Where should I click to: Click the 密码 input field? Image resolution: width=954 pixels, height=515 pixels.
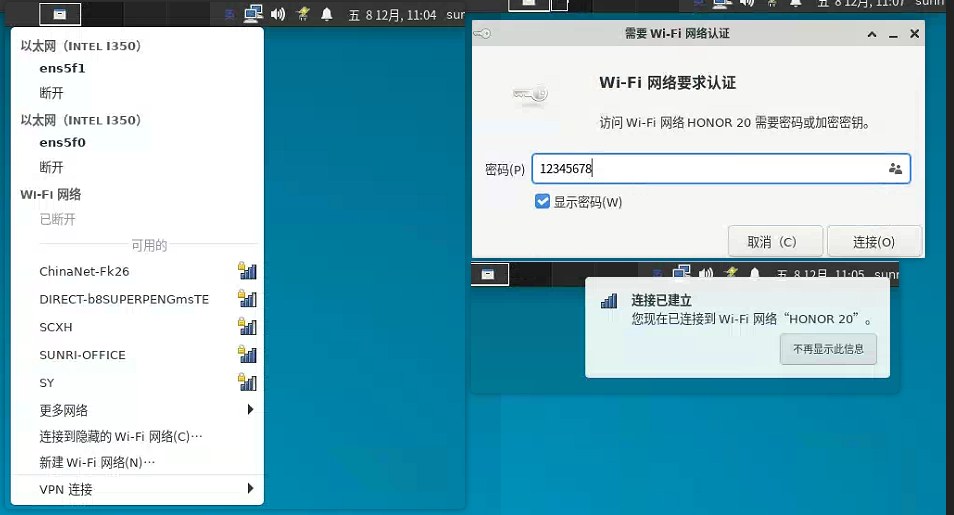coord(705,169)
